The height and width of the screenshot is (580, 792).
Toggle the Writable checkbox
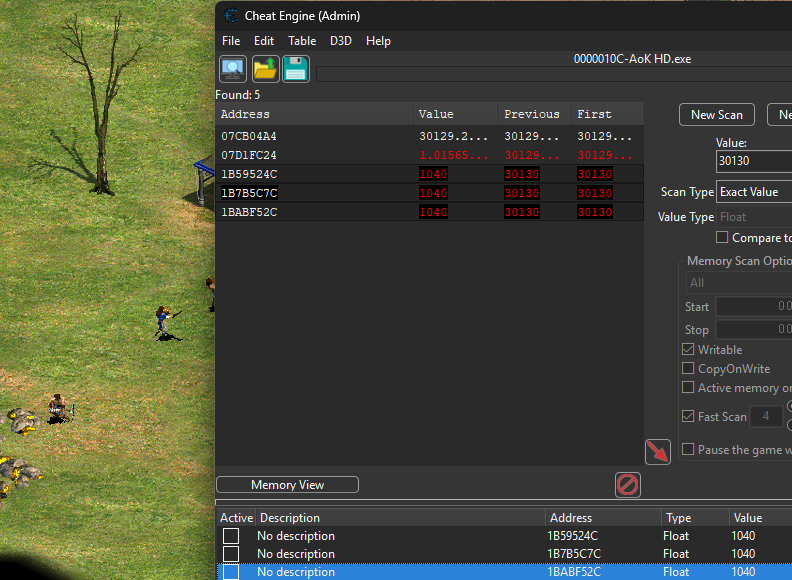tap(688, 349)
